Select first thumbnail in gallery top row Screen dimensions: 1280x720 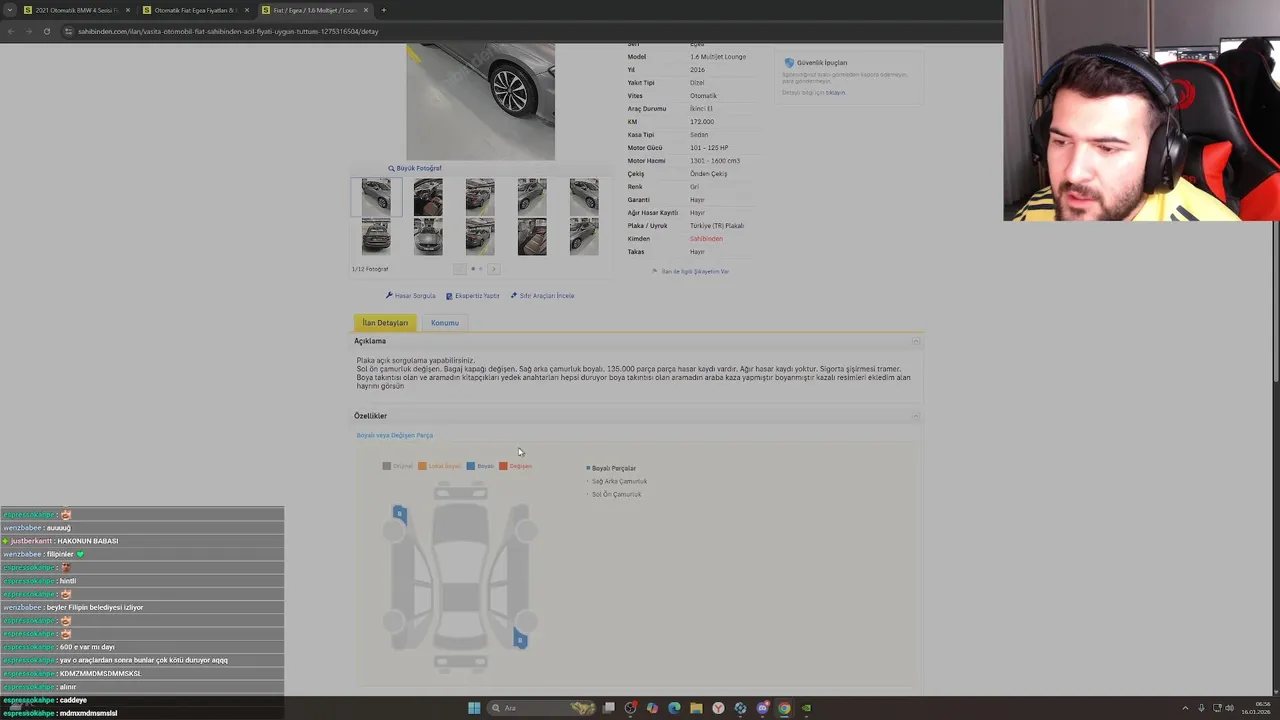[x=376, y=197]
